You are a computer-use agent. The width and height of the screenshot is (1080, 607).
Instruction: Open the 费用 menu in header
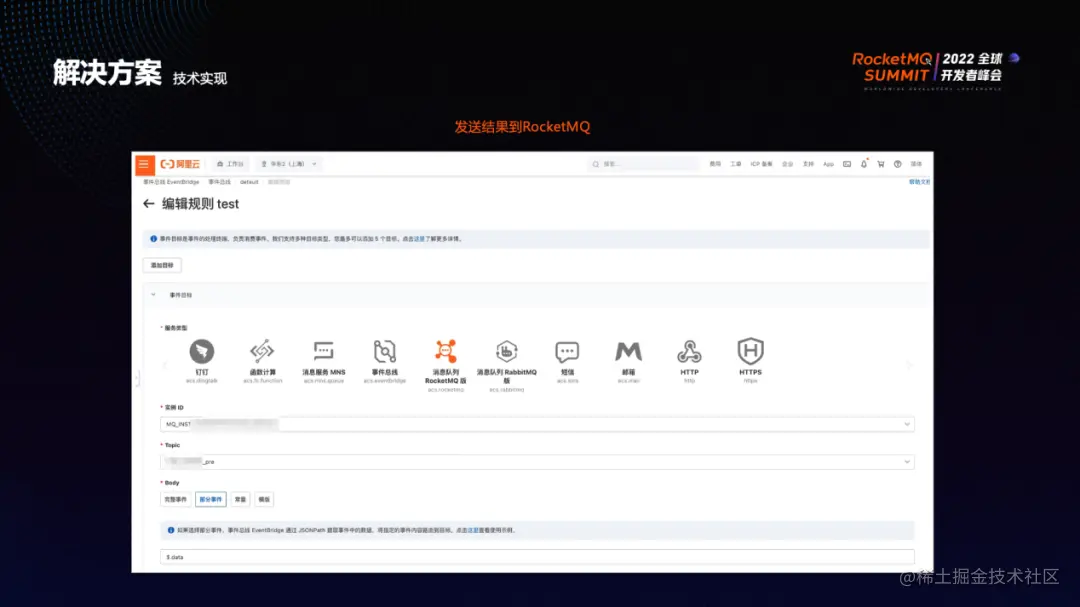716,164
